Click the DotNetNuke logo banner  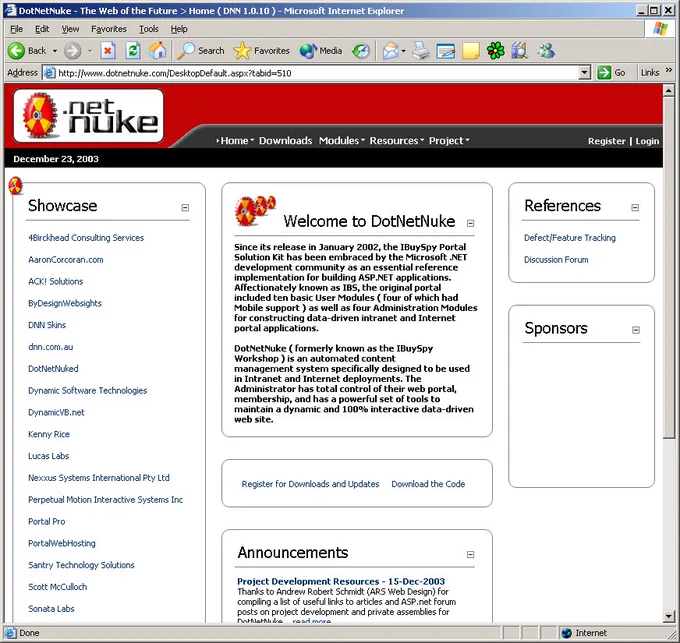pyautogui.click(x=88, y=116)
